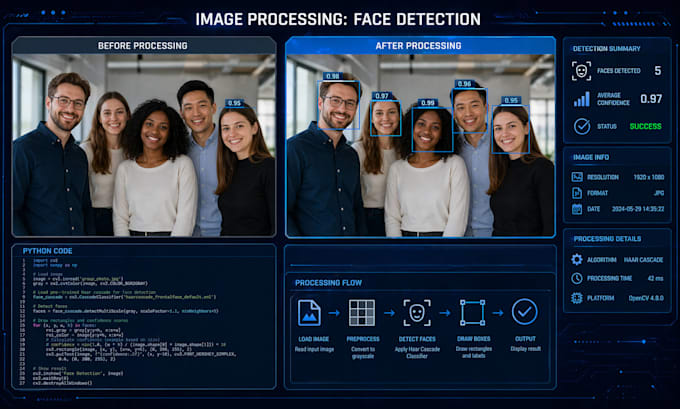Click the 0.99 confidence label
Screen dimensions: 680x409
[x=428, y=103]
